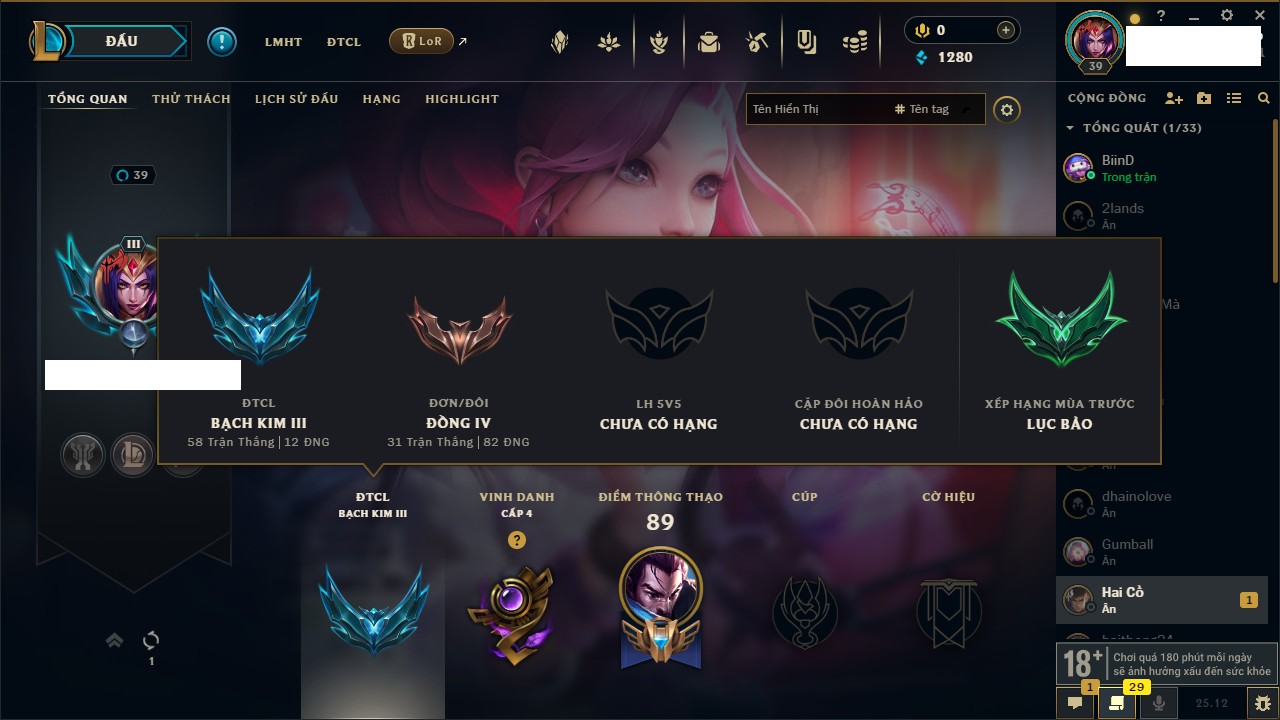Open the bug report icon
Screen dimensions: 1280x720
(1264, 703)
